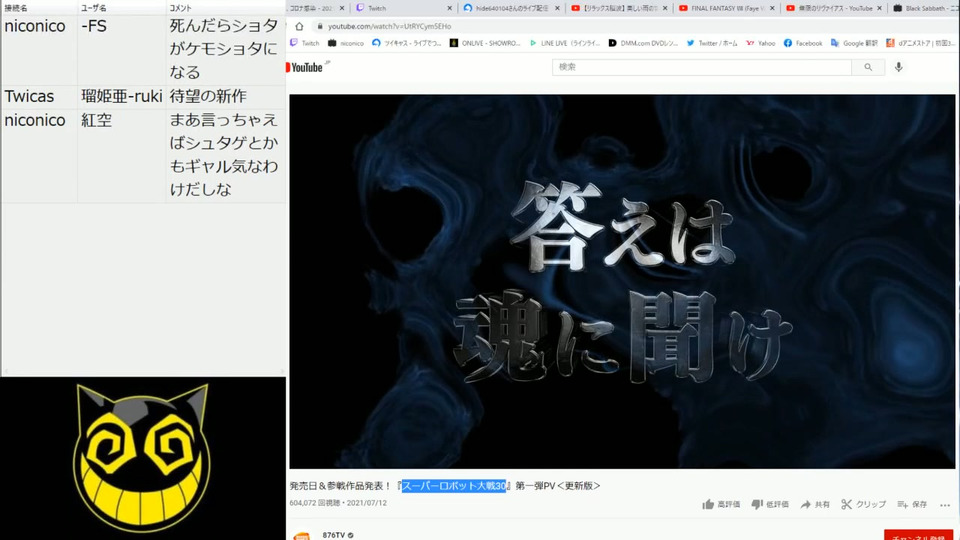Select the 死んだらショタがケモショタになる comment
Screen dimensions: 960x540
(x=225, y=50)
